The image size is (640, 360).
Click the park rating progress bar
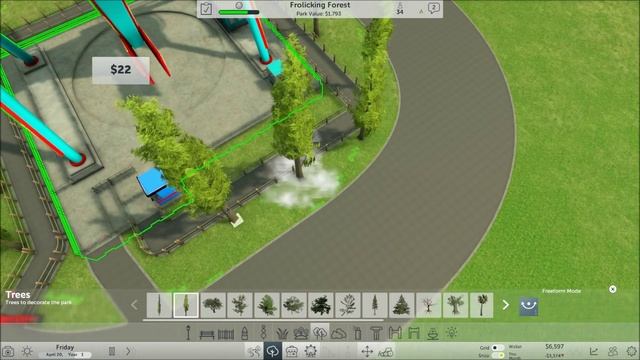pyautogui.click(x=239, y=13)
